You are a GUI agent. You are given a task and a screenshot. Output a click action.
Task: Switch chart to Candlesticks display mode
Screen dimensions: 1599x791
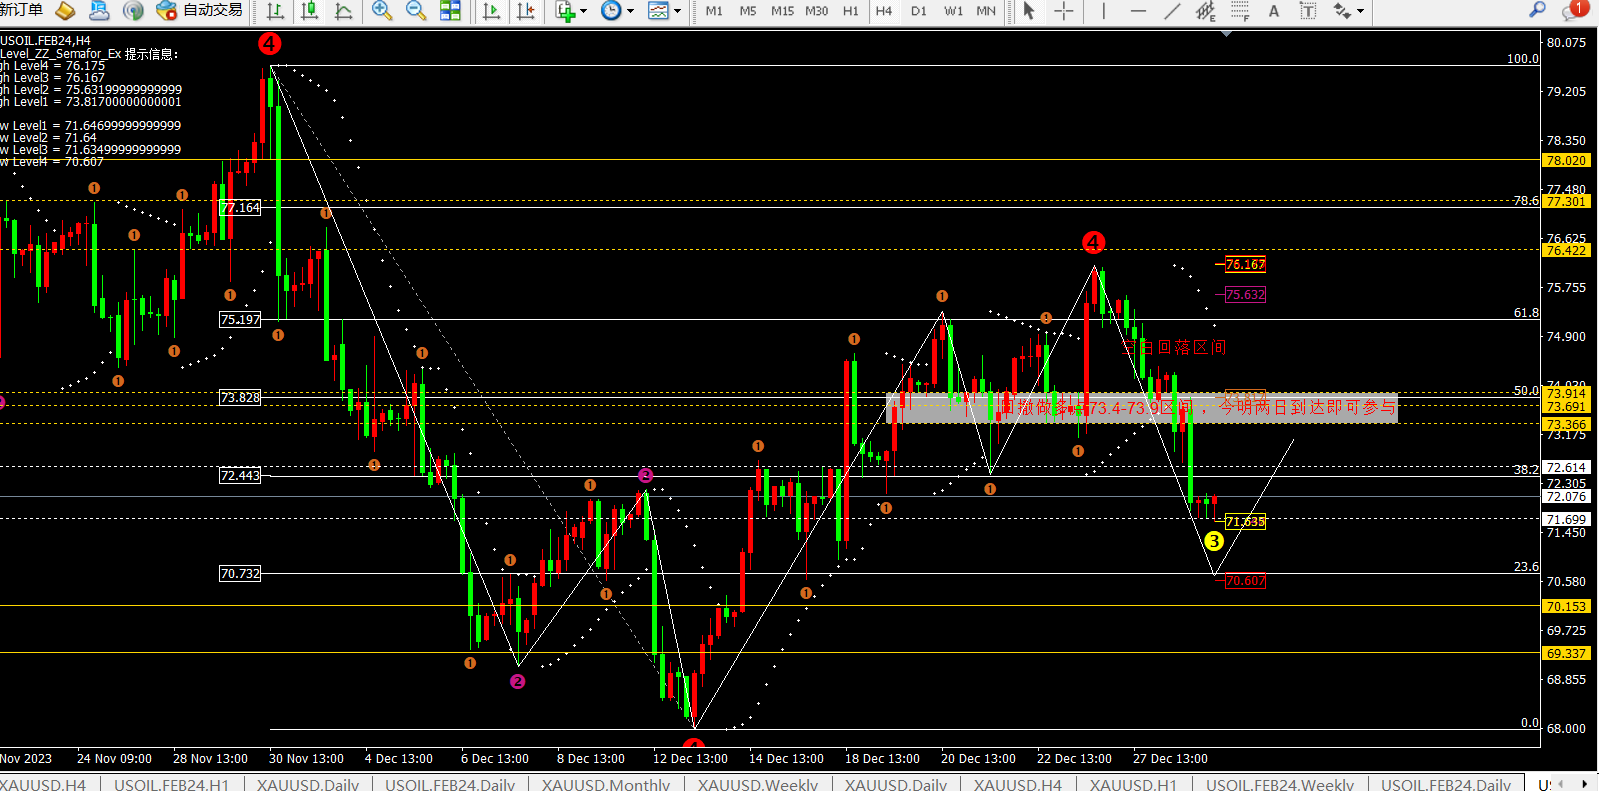pos(310,11)
